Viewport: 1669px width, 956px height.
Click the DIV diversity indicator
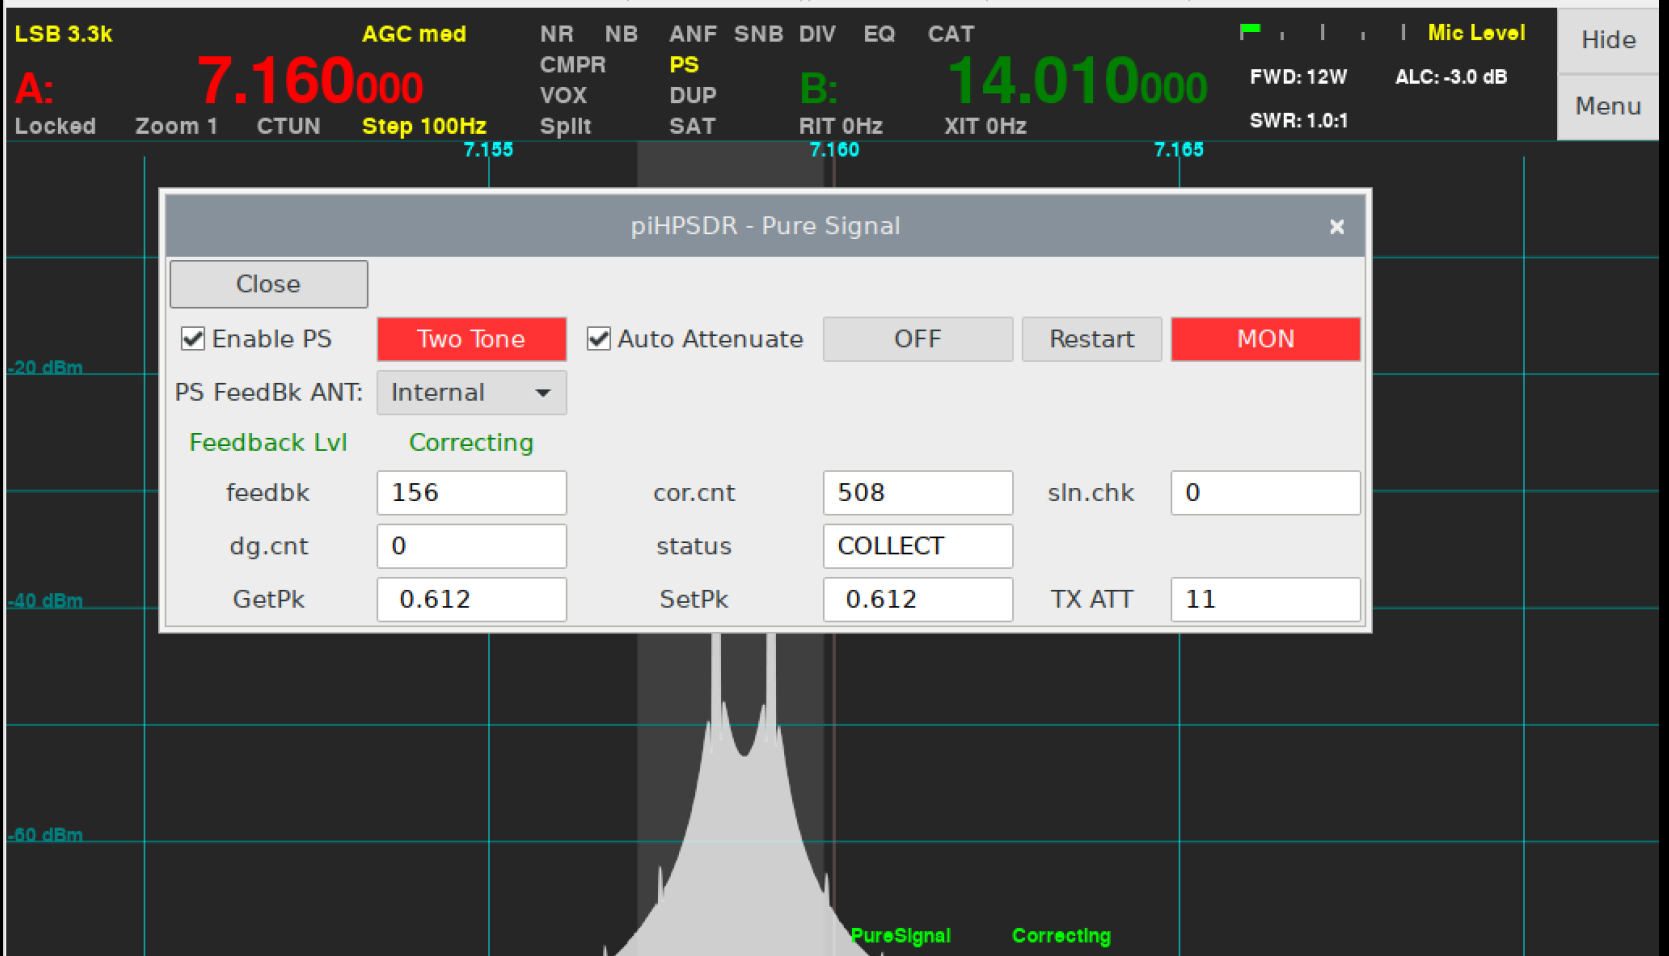coord(817,34)
